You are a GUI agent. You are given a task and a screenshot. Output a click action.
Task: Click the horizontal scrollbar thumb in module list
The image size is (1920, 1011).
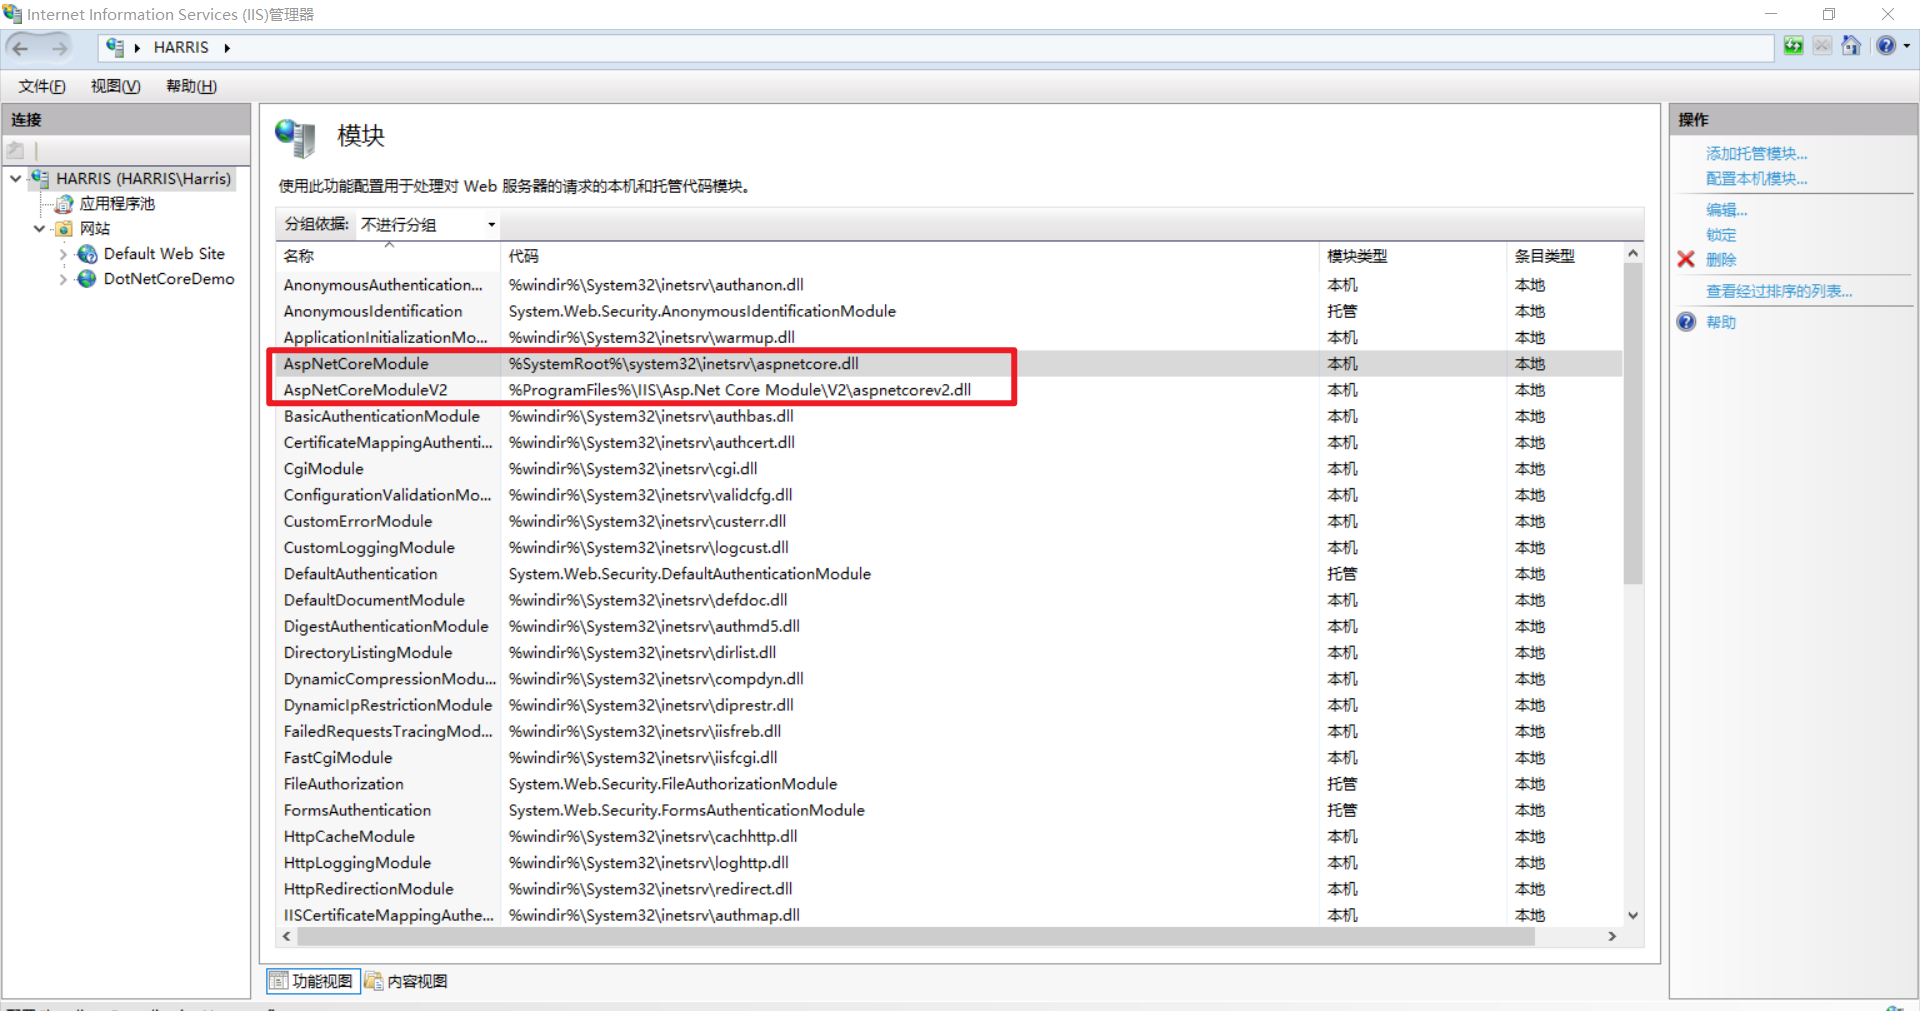[916, 936]
